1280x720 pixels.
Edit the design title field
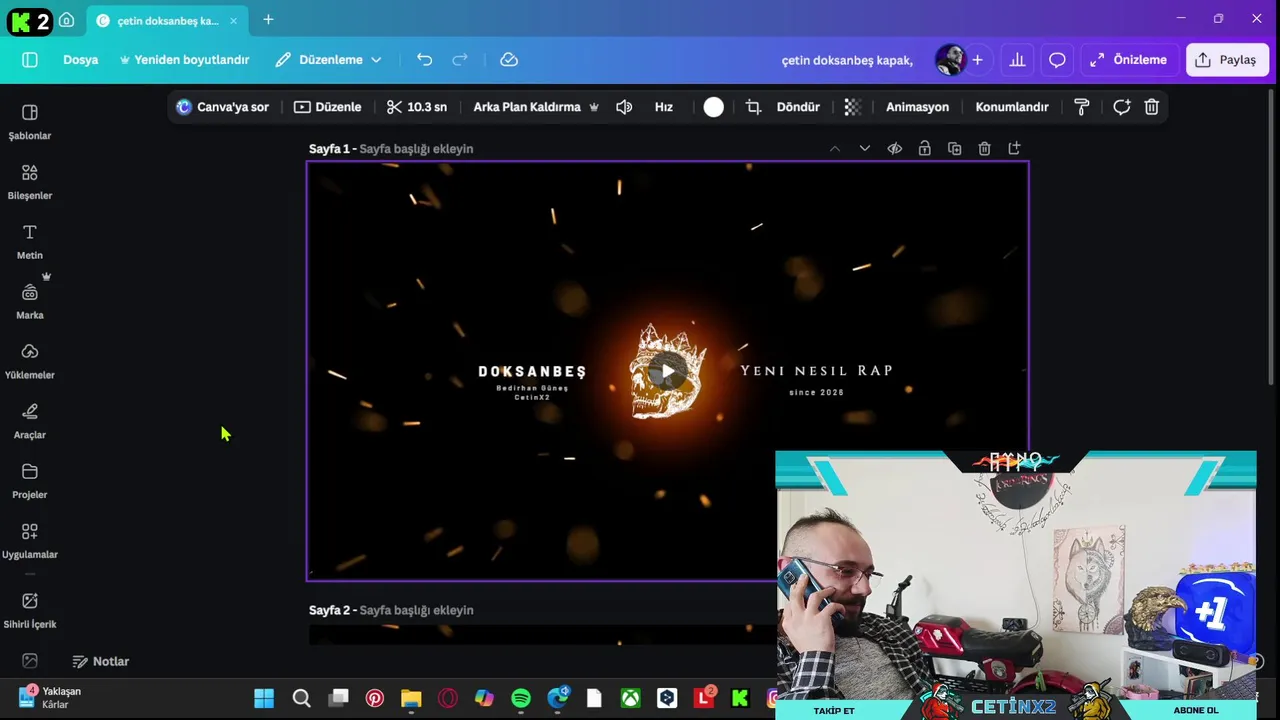pos(847,60)
